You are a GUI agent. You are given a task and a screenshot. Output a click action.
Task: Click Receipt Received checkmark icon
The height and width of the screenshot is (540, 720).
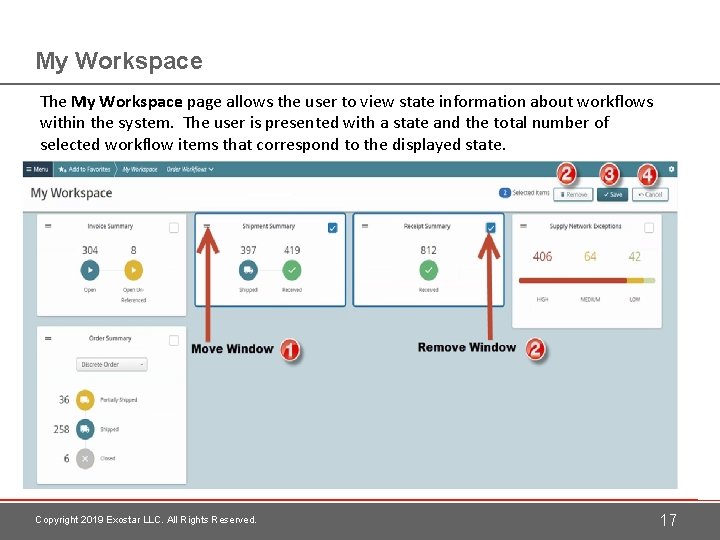[x=428, y=270]
